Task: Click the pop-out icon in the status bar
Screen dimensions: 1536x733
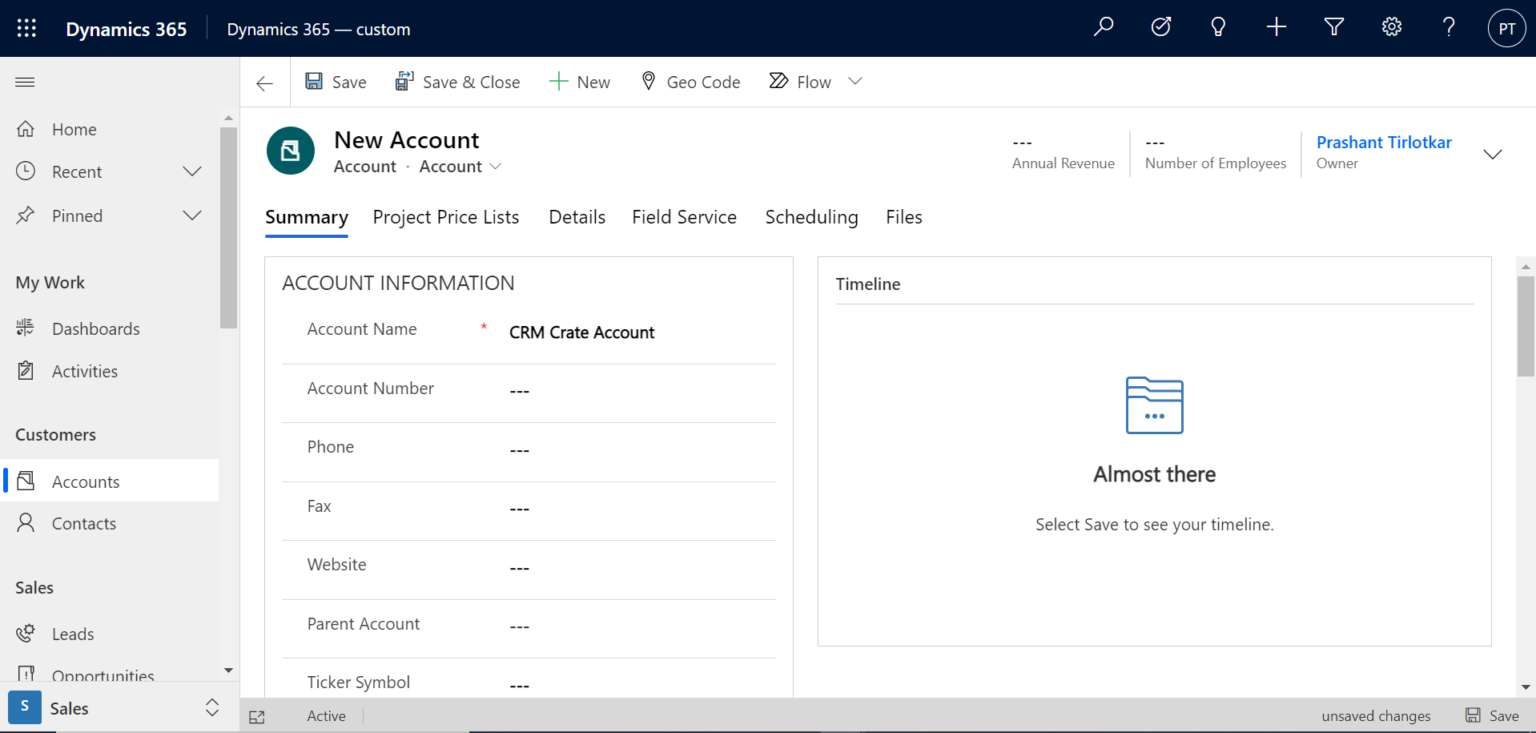Action: 257,716
